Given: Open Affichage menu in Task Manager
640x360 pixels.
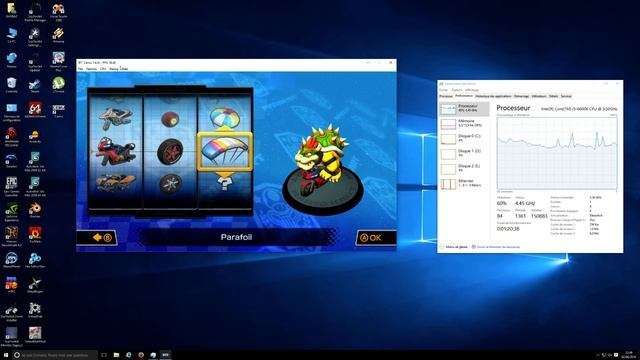Looking at the screenshot, I should click(x=472, y=90).
